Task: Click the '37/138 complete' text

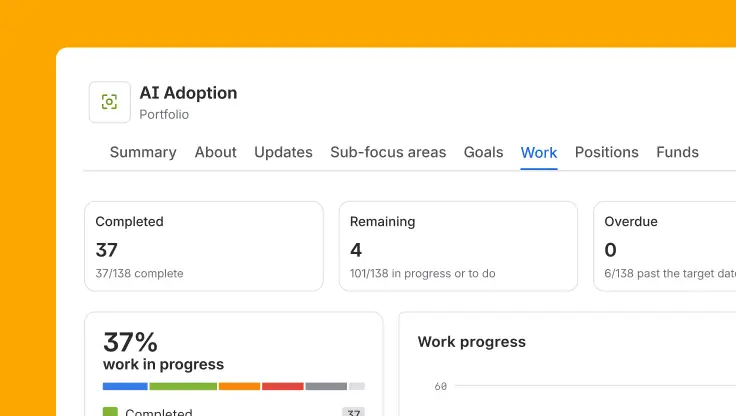Action: [139, 273]
